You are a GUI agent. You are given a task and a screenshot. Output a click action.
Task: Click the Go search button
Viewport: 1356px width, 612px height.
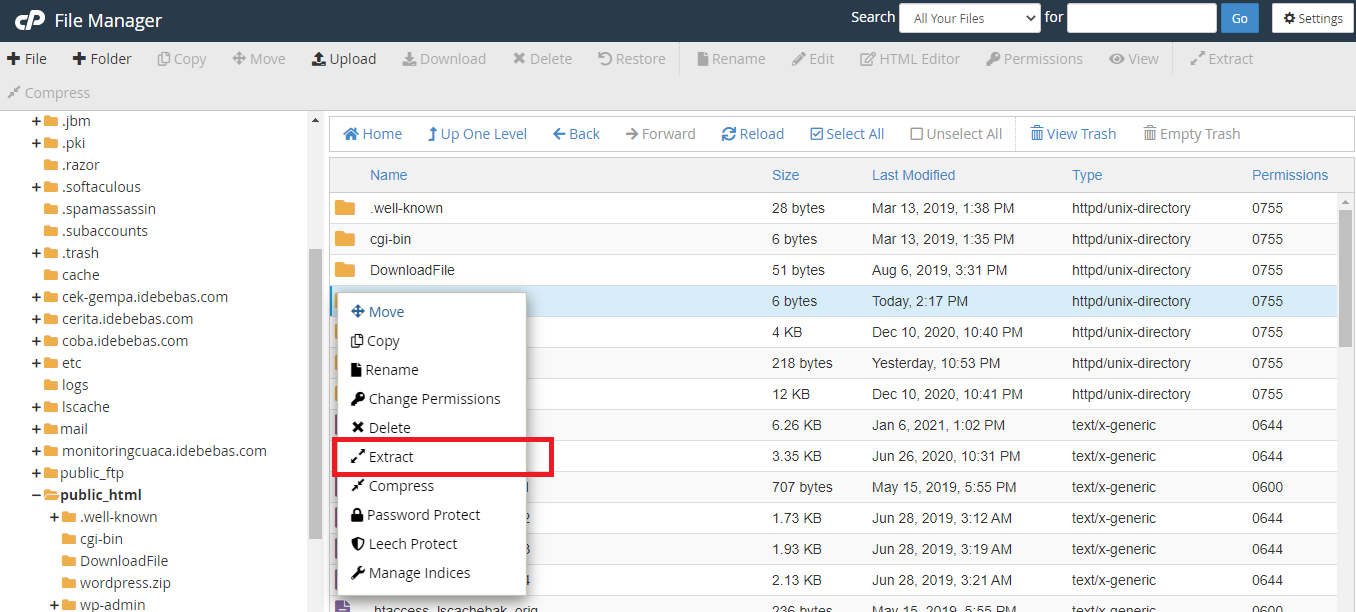[1240, 19]
